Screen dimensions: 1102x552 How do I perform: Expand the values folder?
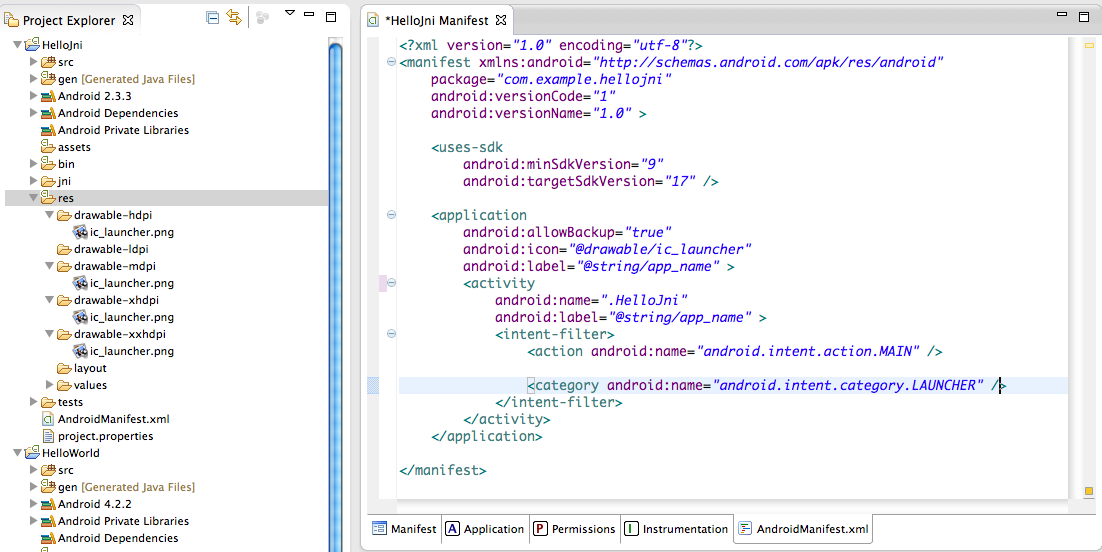(49, 385)
